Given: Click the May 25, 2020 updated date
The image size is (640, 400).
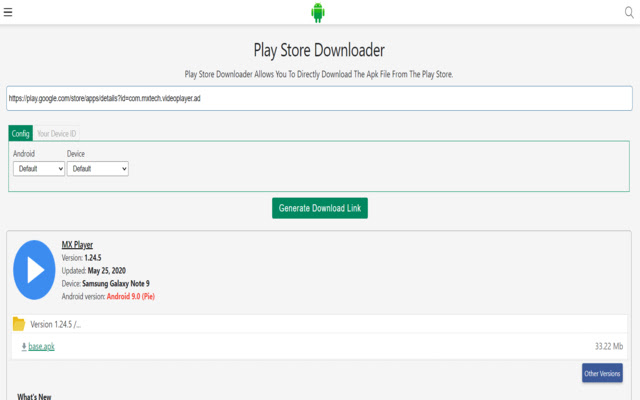Looking at the screenshot, I should click(x=107, y=271).
